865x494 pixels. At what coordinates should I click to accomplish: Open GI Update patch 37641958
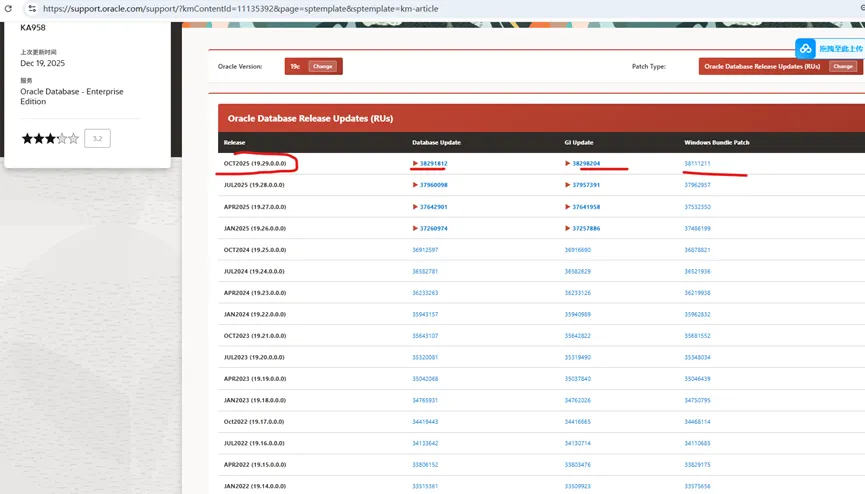(x=586, y=207)
